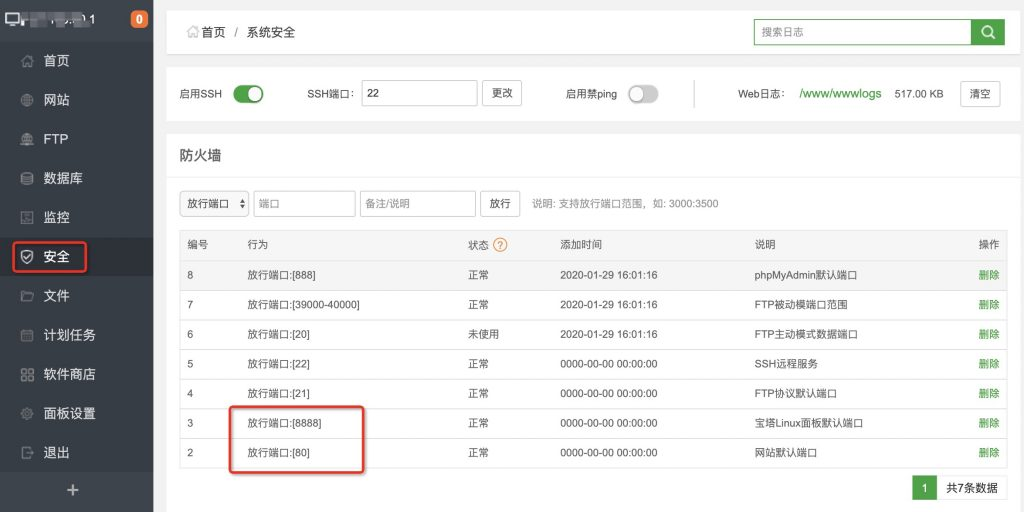Click the home icon in the sidebar
1024x512 pixels.
tap(27, 61)
